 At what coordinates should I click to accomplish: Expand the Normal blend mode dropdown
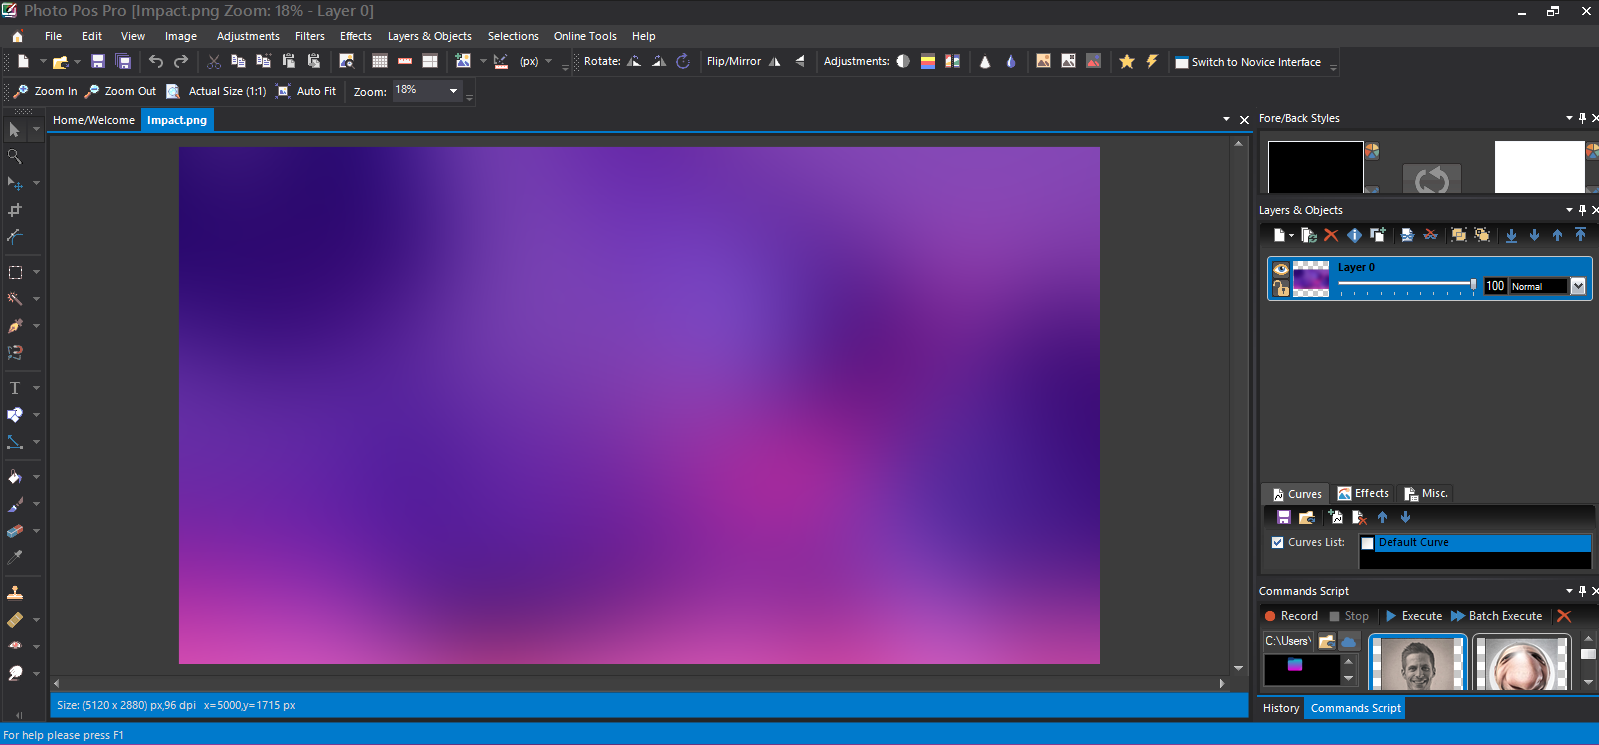[1578, 286]
